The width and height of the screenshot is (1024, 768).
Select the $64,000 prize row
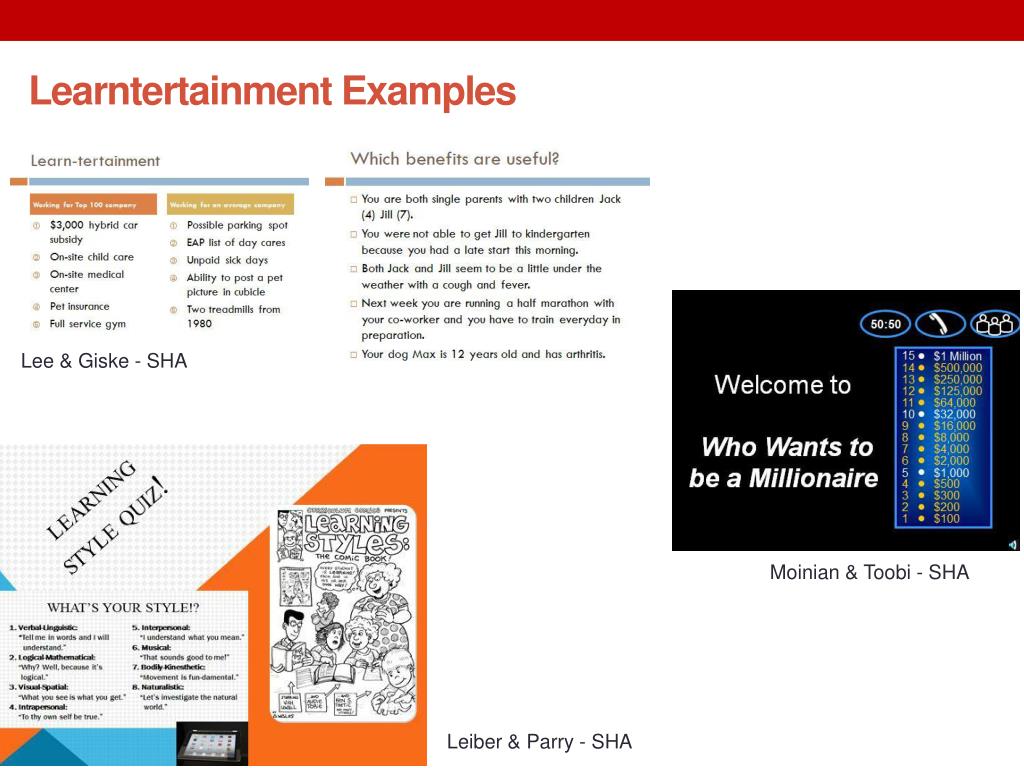tap(939, 403)
